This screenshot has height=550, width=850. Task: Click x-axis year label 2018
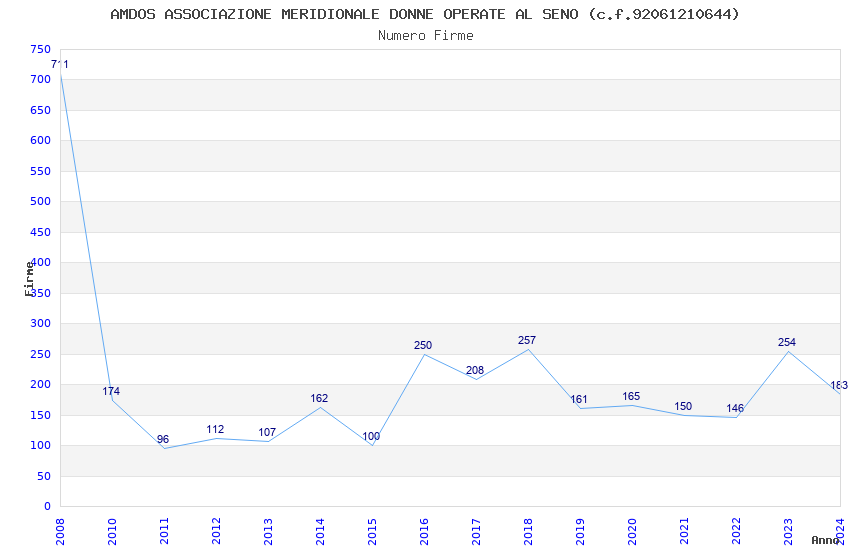pyautogui.click(x=529, y=532)
